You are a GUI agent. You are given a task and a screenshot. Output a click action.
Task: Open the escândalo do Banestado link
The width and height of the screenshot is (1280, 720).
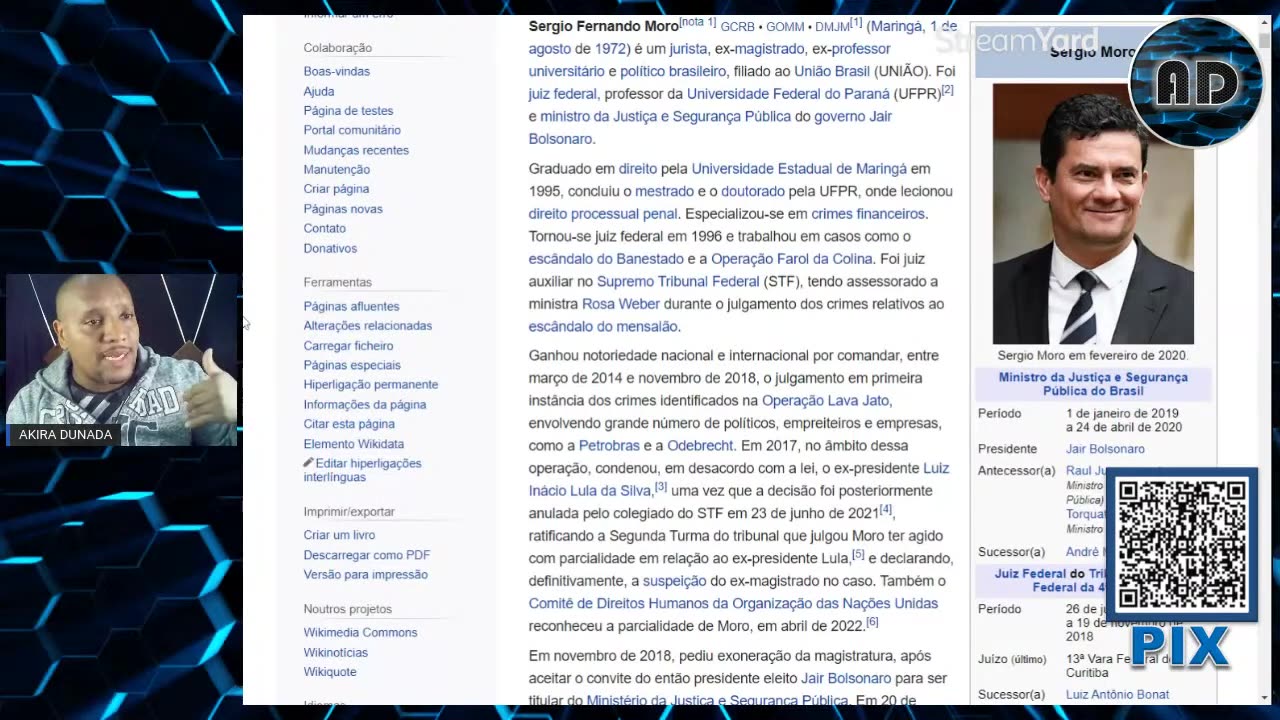click(x=606, y=259)
